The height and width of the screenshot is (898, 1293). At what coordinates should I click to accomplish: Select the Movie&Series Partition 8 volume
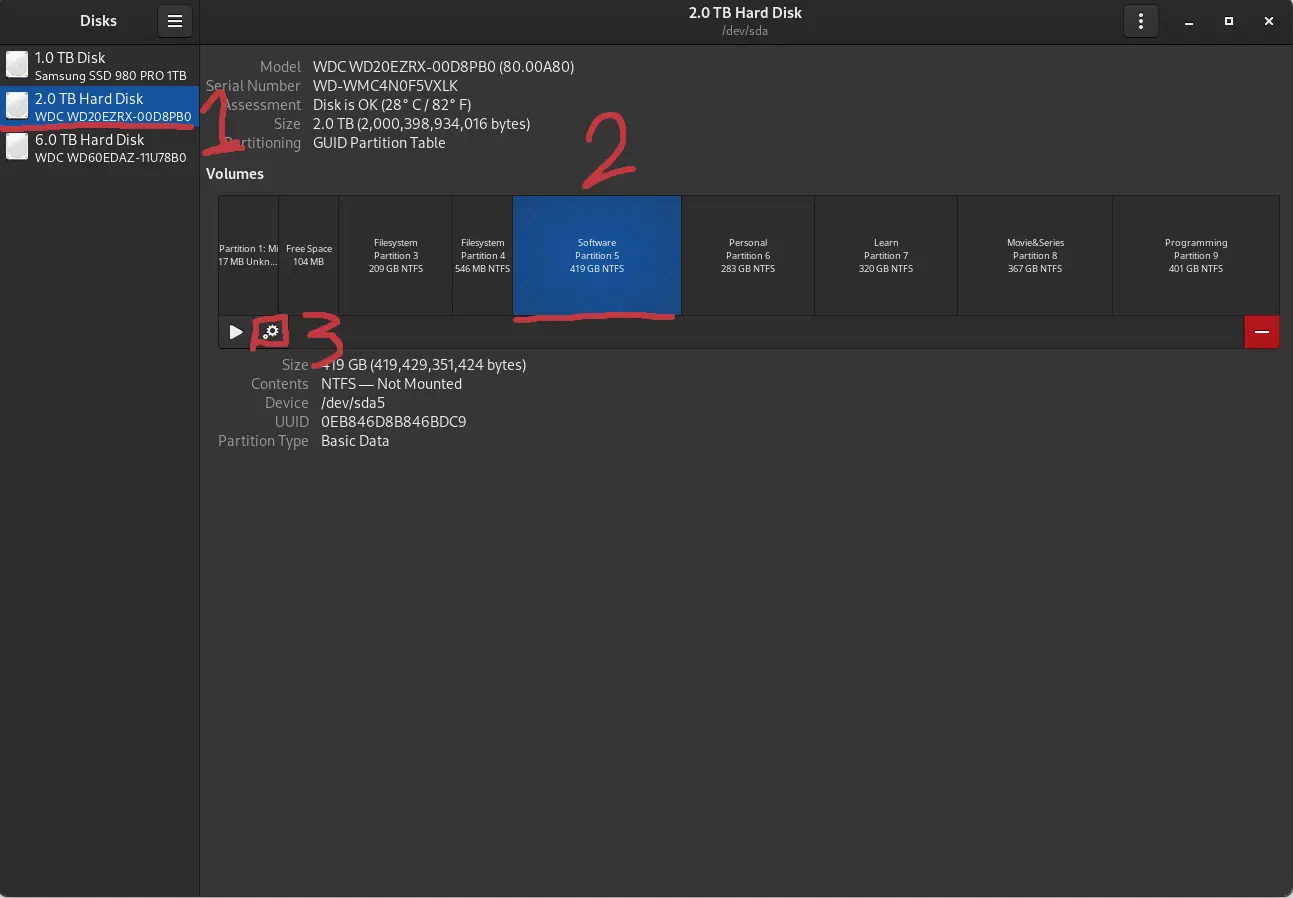(1034, 255)
